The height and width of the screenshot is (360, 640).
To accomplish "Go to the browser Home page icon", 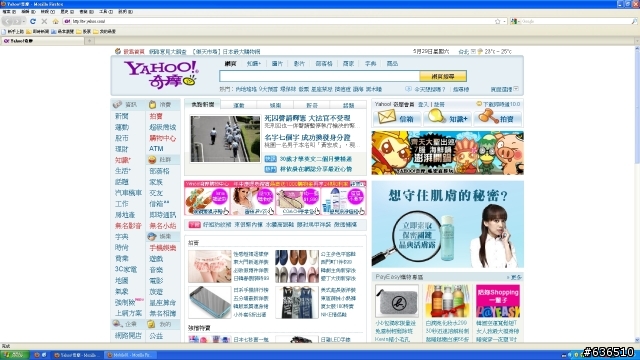I will click(x=56, y=21).
